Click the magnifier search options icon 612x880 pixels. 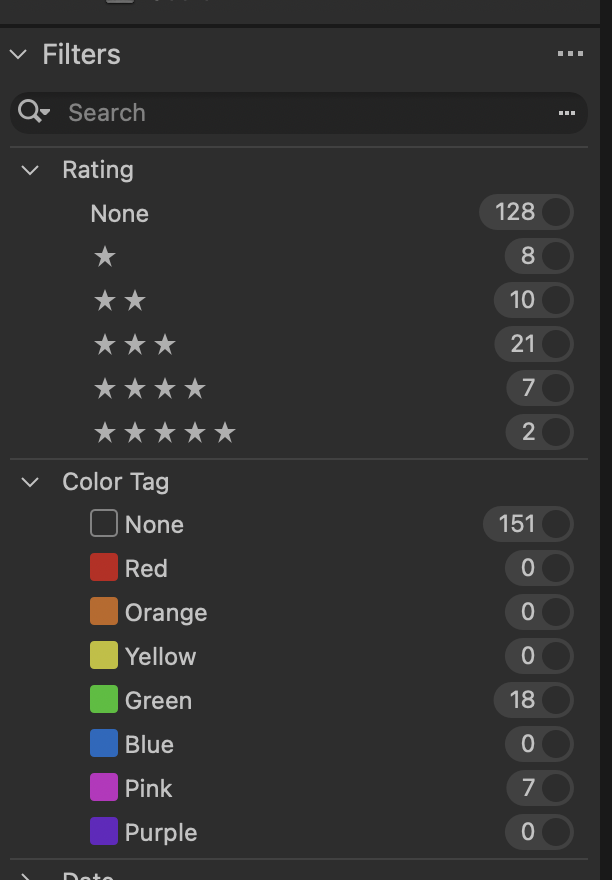click(33, 112)
